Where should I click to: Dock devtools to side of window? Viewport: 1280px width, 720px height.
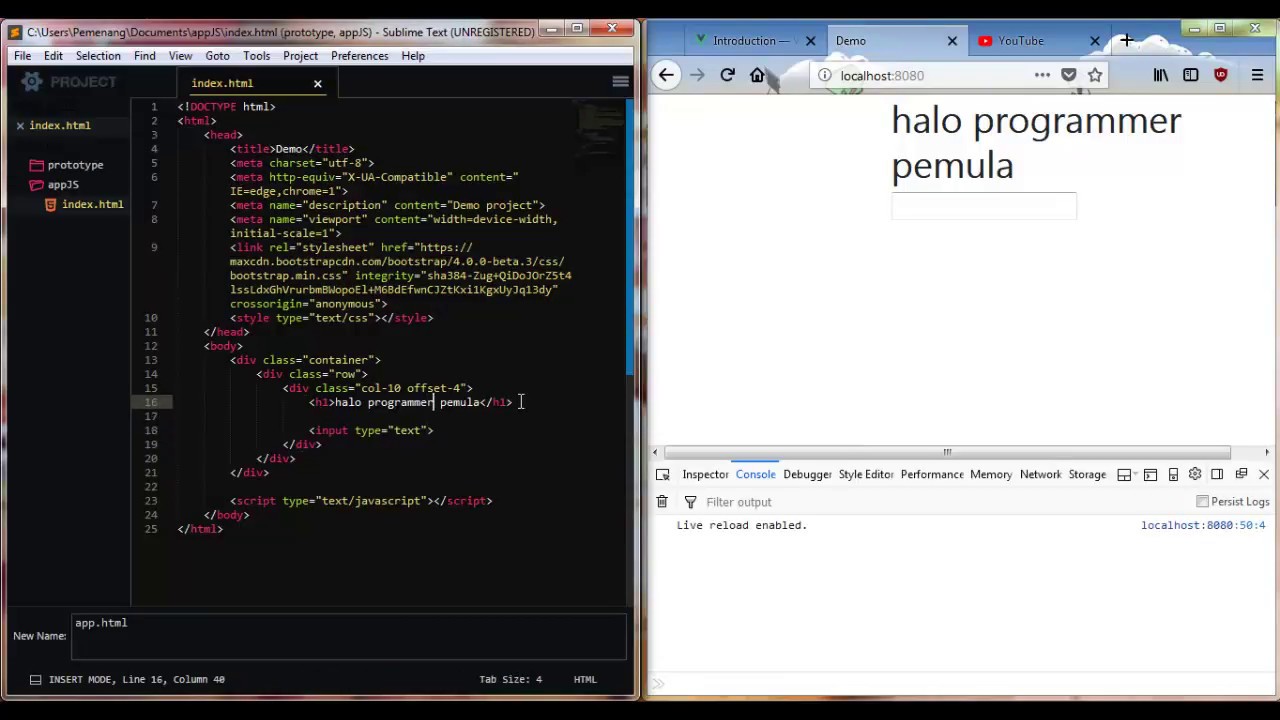[x=1217, y=475]
